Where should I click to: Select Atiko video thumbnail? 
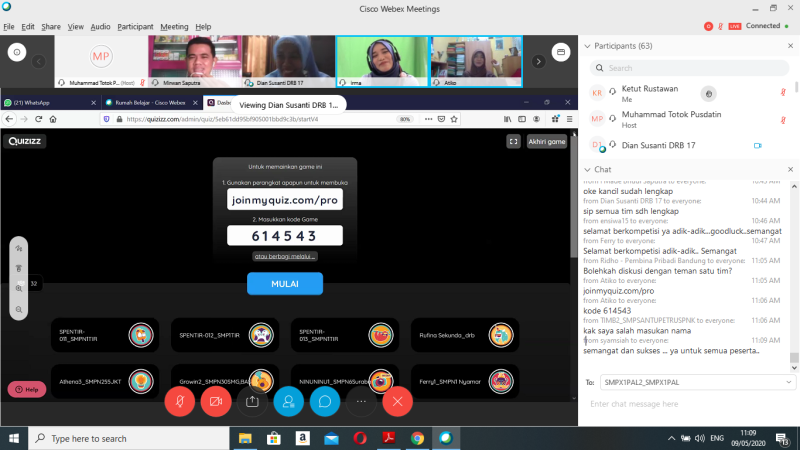pos(476,61)
